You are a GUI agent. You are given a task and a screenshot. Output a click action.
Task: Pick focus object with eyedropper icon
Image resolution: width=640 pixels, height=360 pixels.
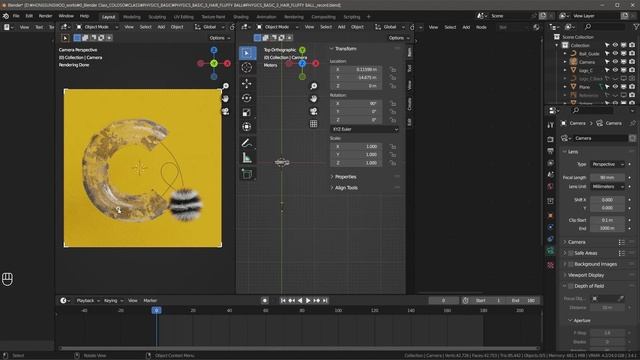tap(621, 298)
